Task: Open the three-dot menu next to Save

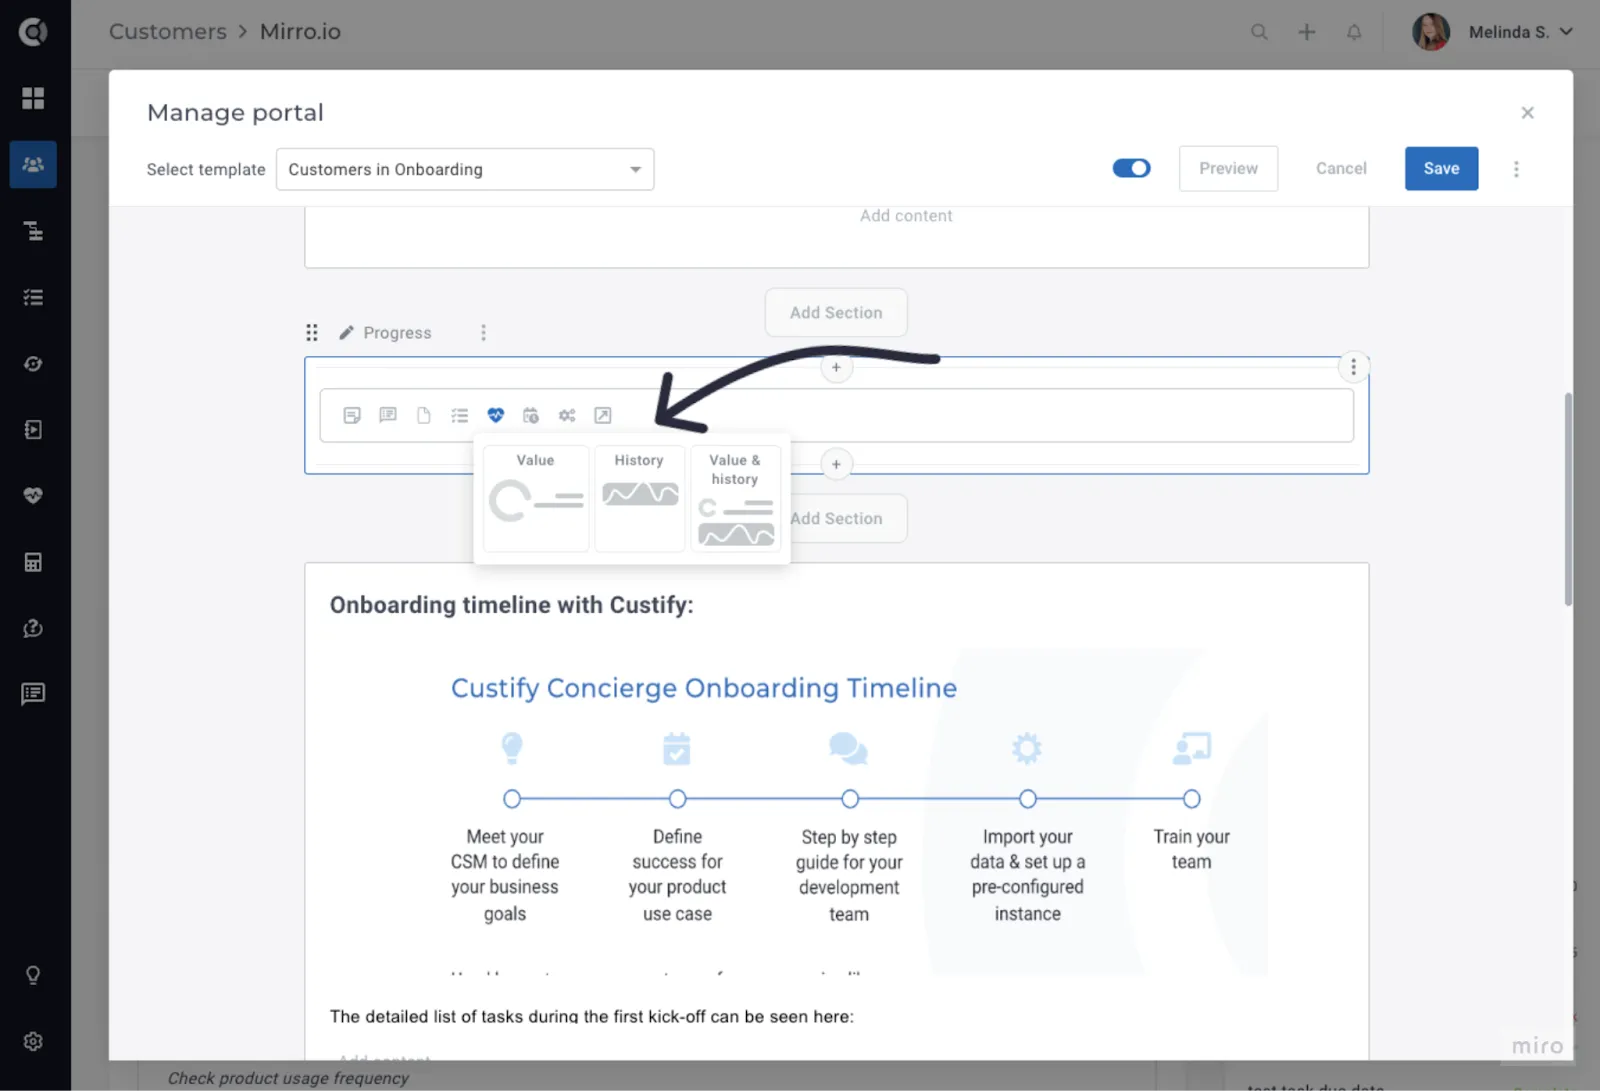Action: click(x=1516, y=169)
